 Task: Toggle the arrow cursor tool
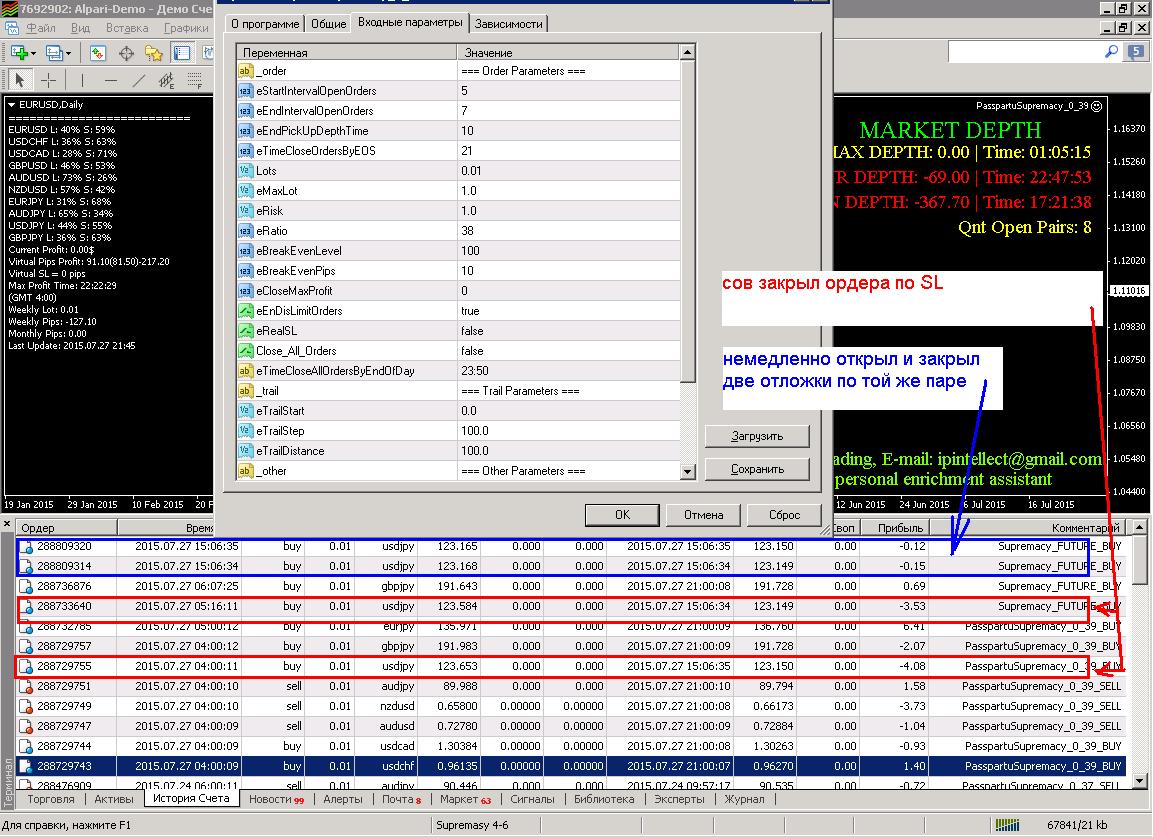point(20,80)
